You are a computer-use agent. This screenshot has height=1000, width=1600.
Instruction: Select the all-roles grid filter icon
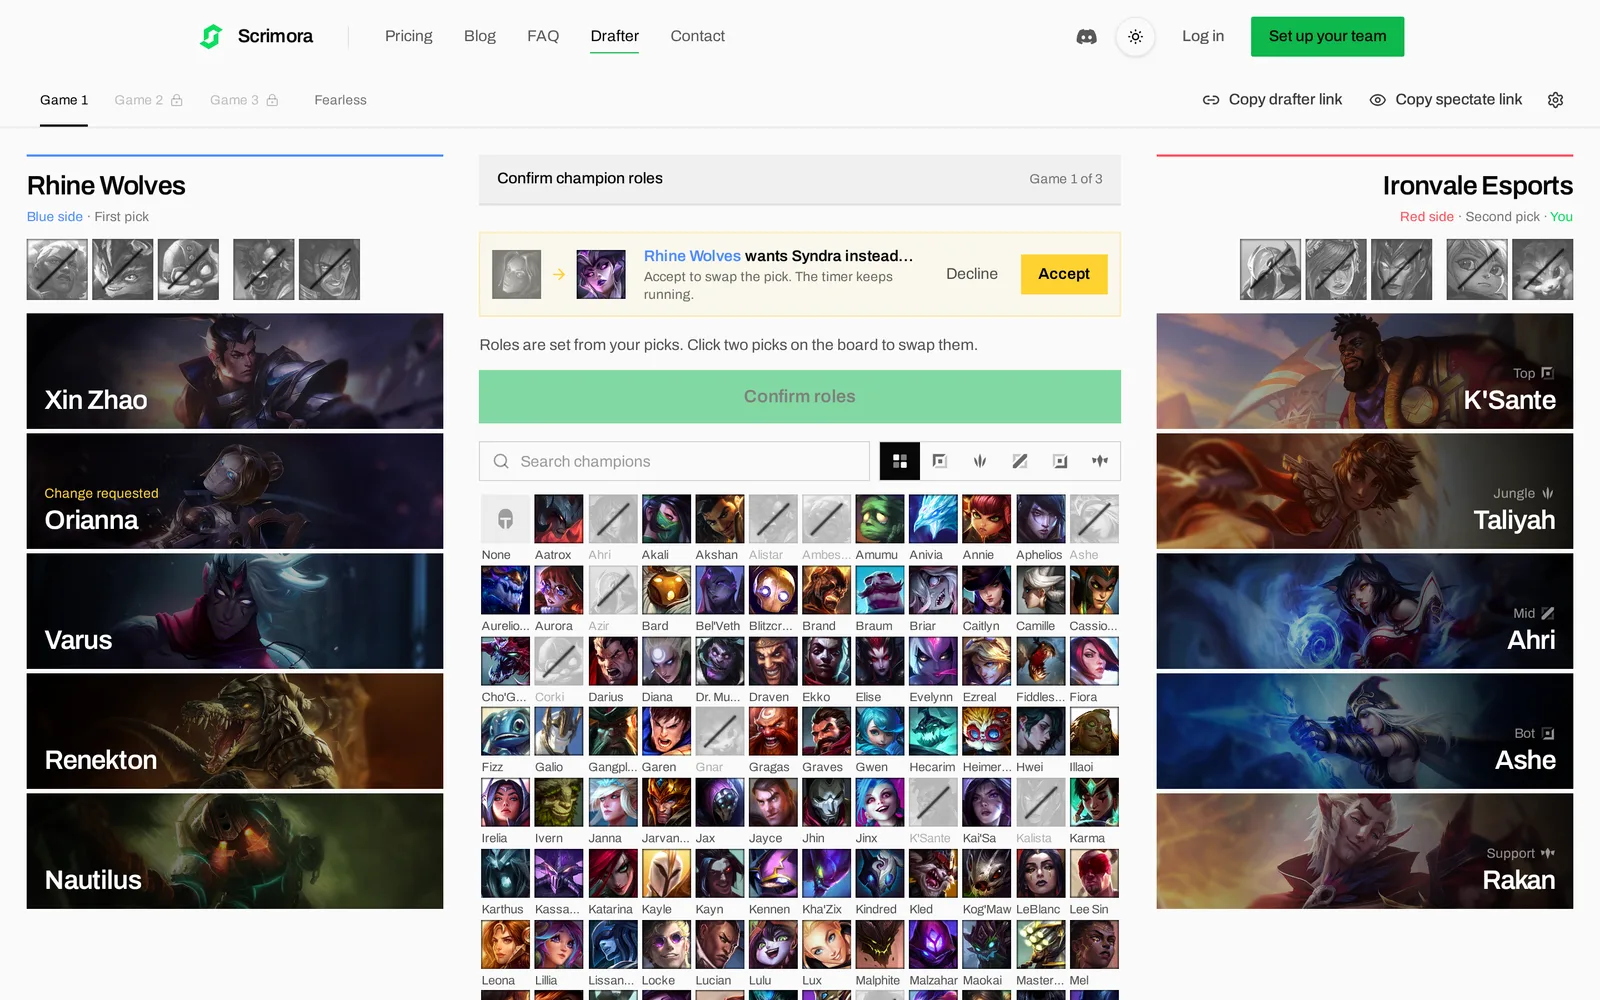pos(900,461)
